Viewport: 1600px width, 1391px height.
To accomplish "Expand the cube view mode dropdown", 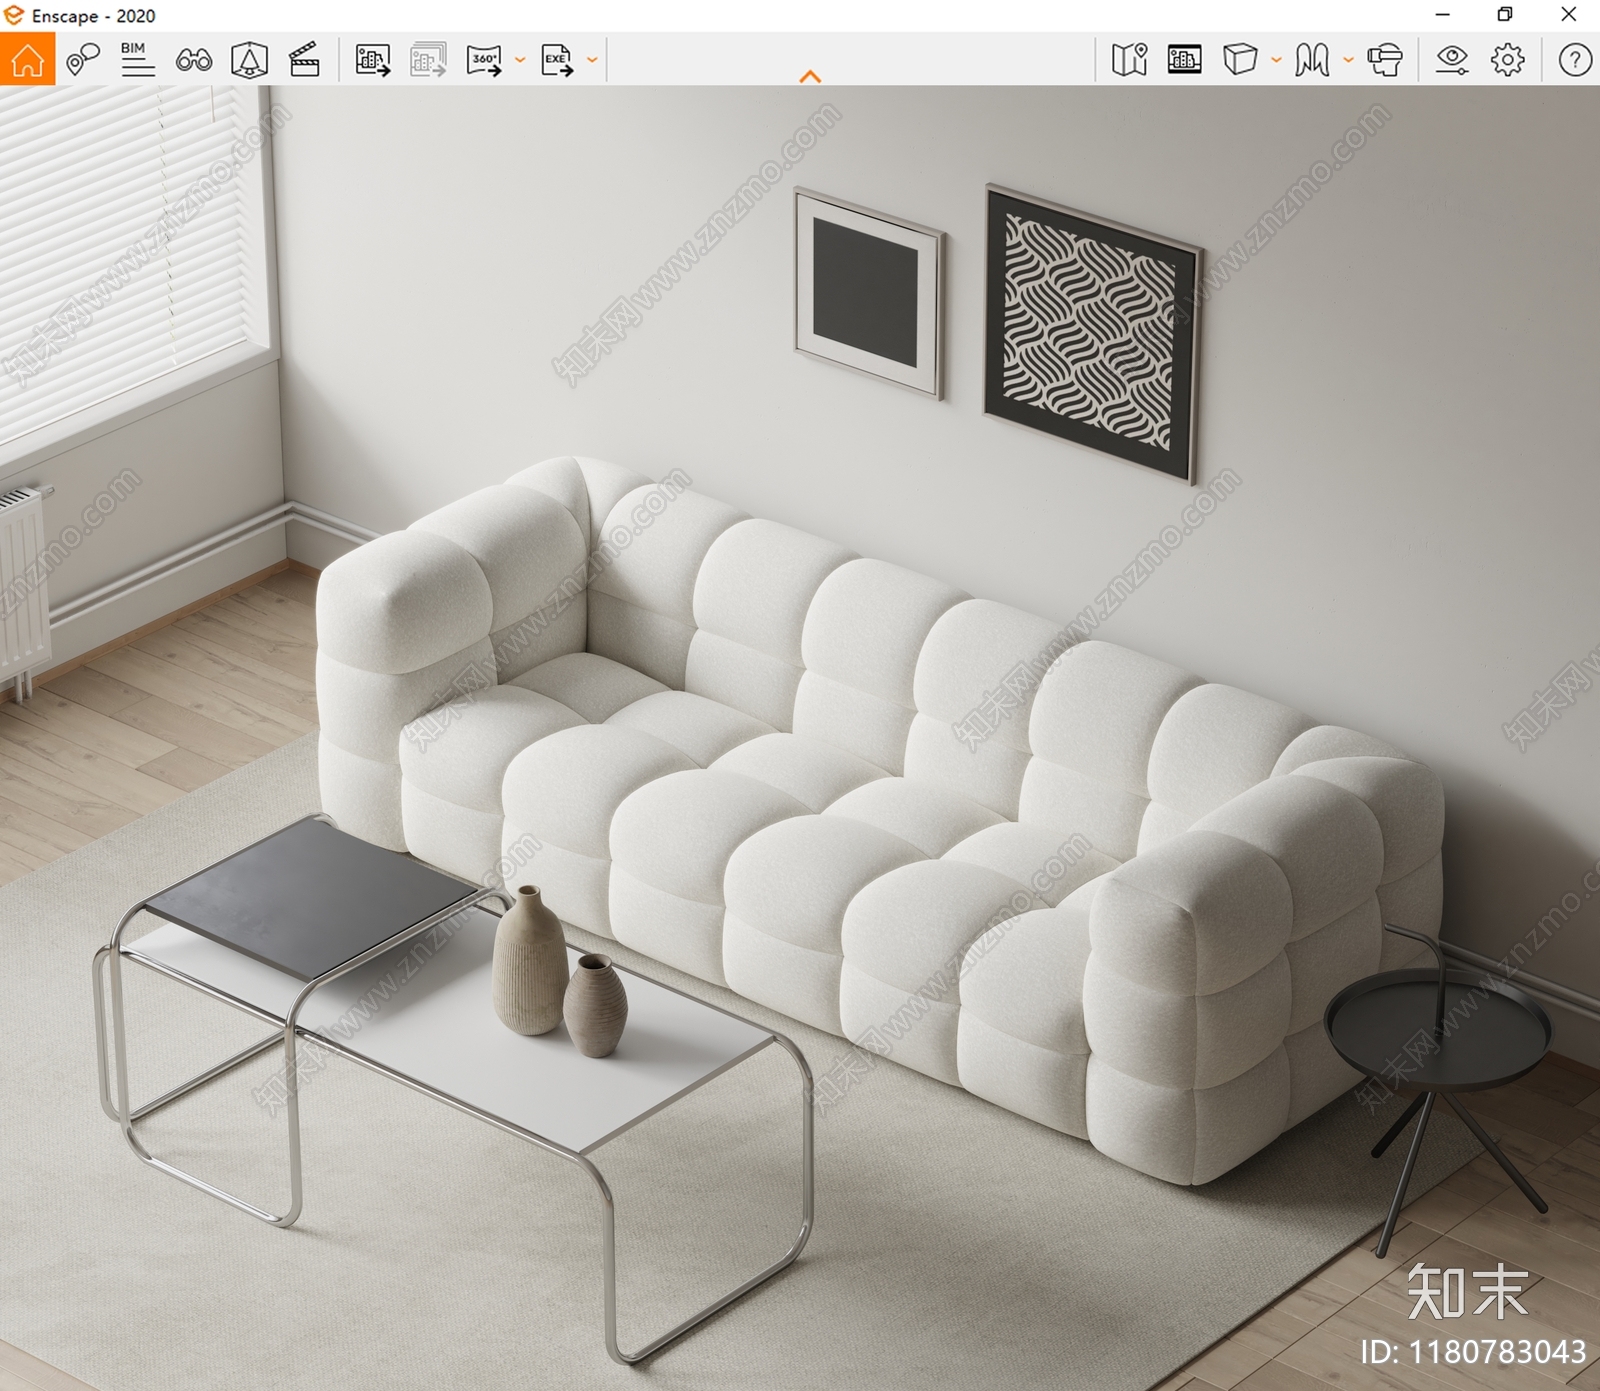I will [1276, 60].
